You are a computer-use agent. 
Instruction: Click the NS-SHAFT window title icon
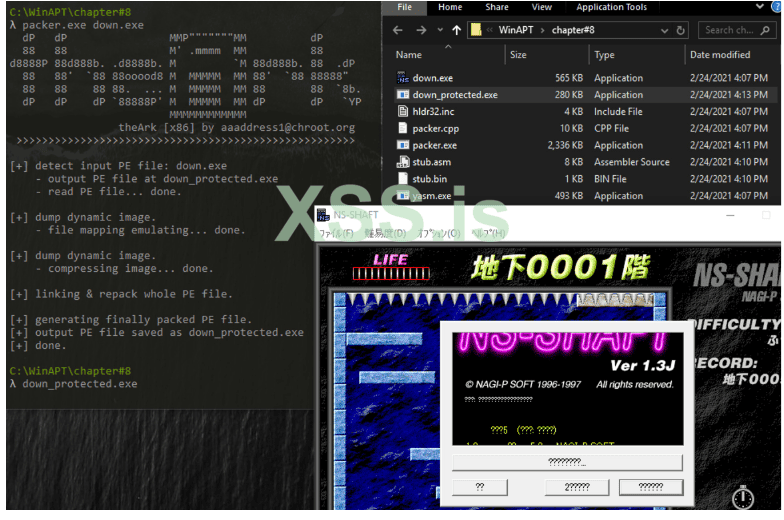tap(323, 215)
